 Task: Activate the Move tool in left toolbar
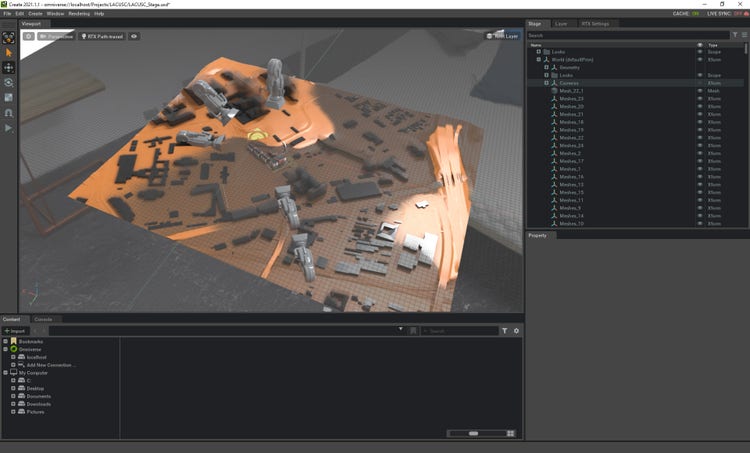9,67
